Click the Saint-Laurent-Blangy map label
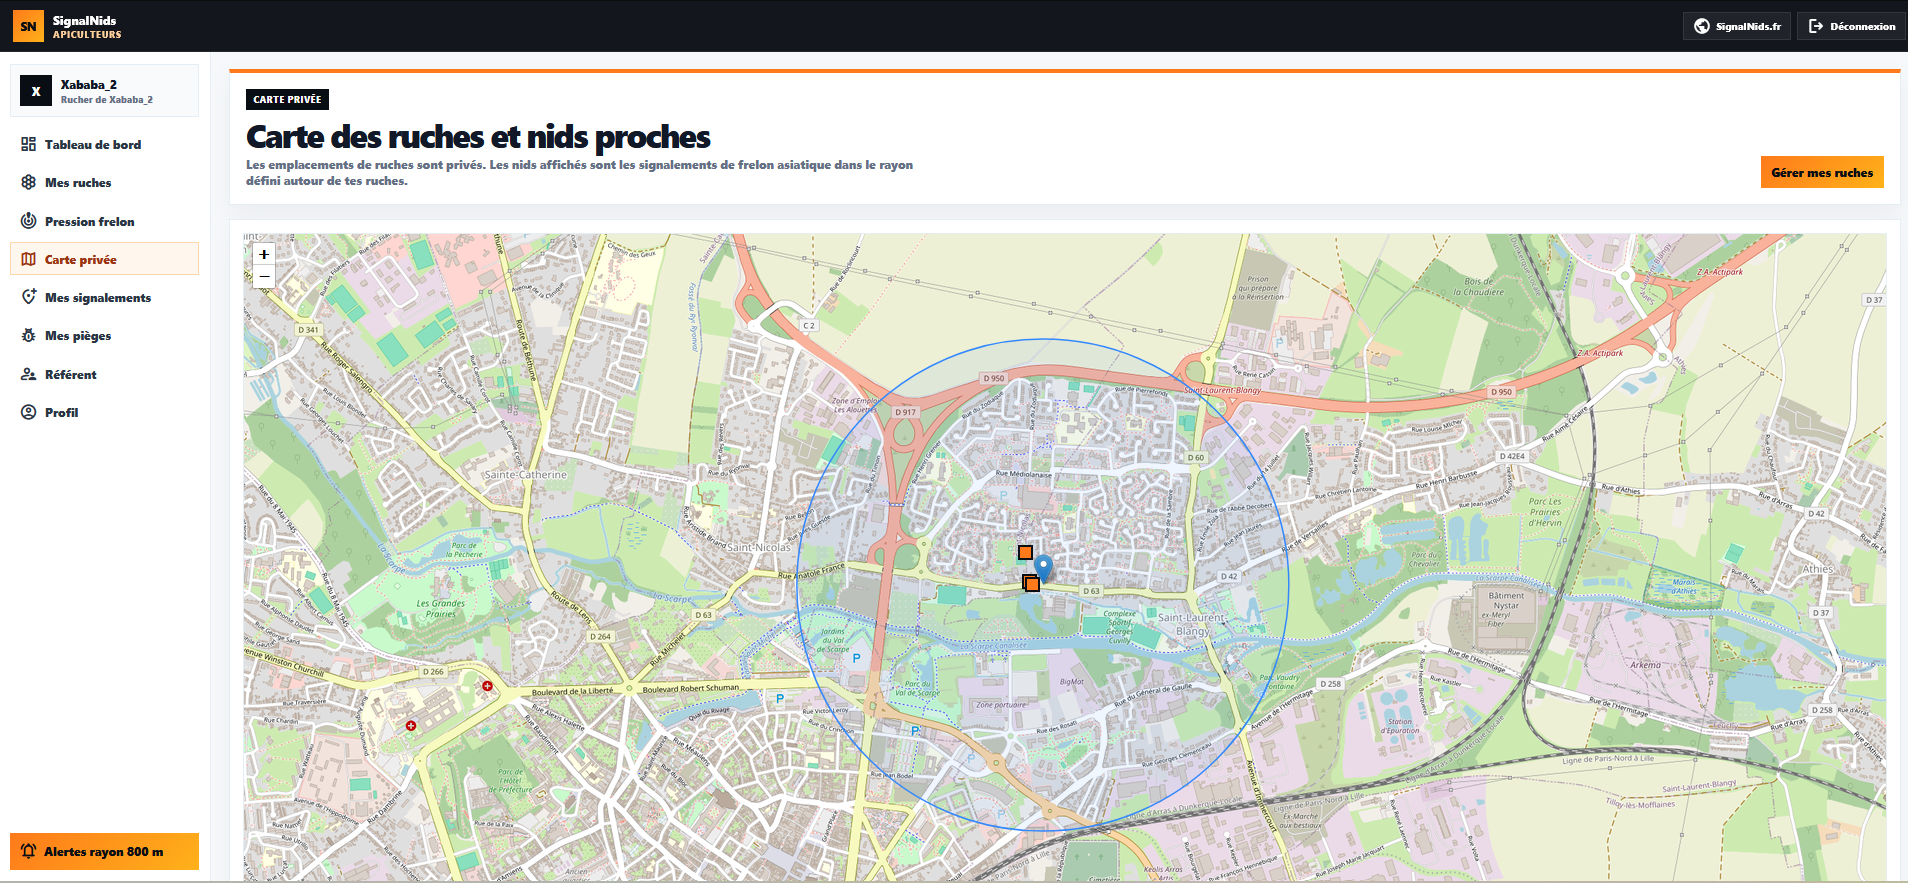This screenshot has width=1908, height=883. coord(1192,624)
